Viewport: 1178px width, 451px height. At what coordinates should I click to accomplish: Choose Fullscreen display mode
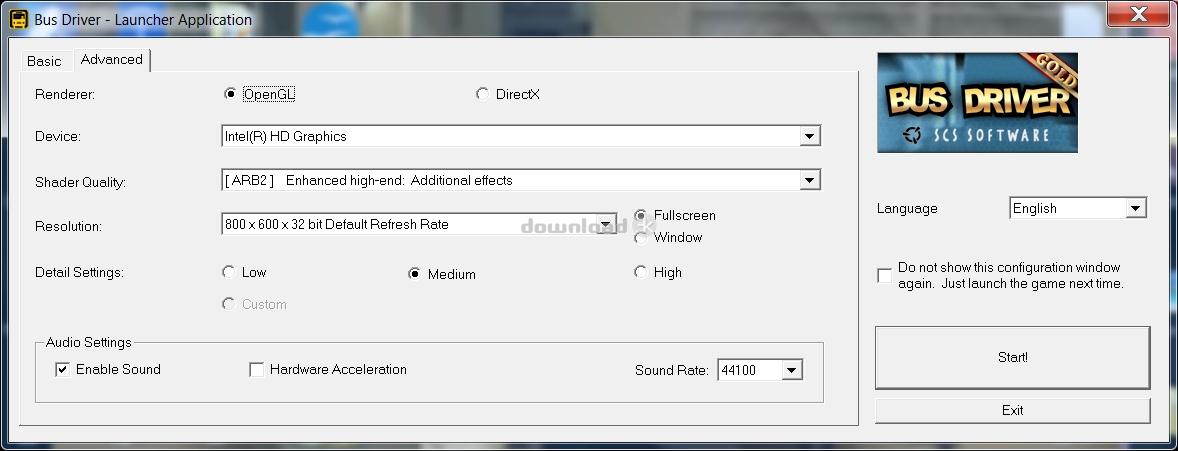coord(641,215)
